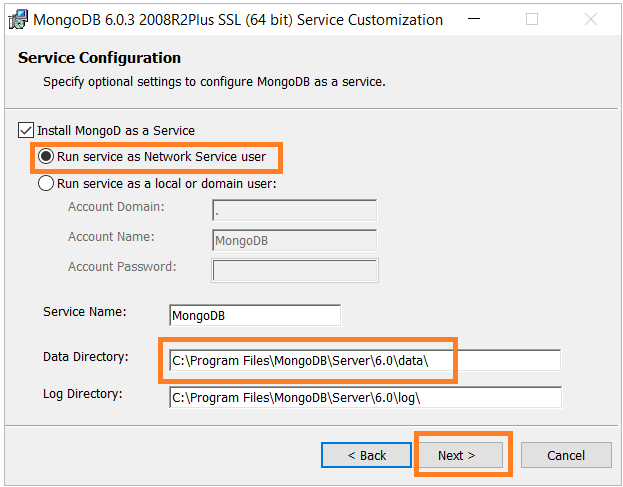Click the Service Configuration heading text
This screenshot has width=623, height=487.
tap(99, 58)
